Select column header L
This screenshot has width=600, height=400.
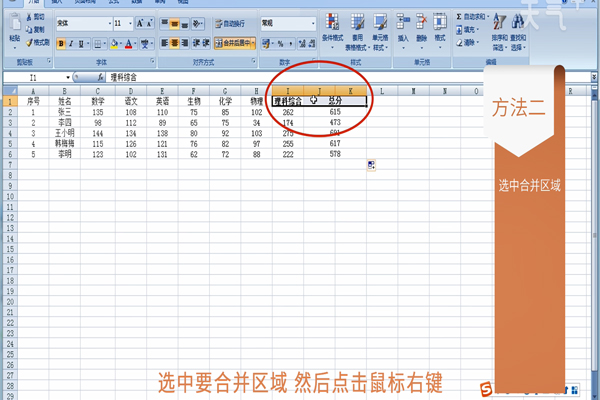coord(382,91)
